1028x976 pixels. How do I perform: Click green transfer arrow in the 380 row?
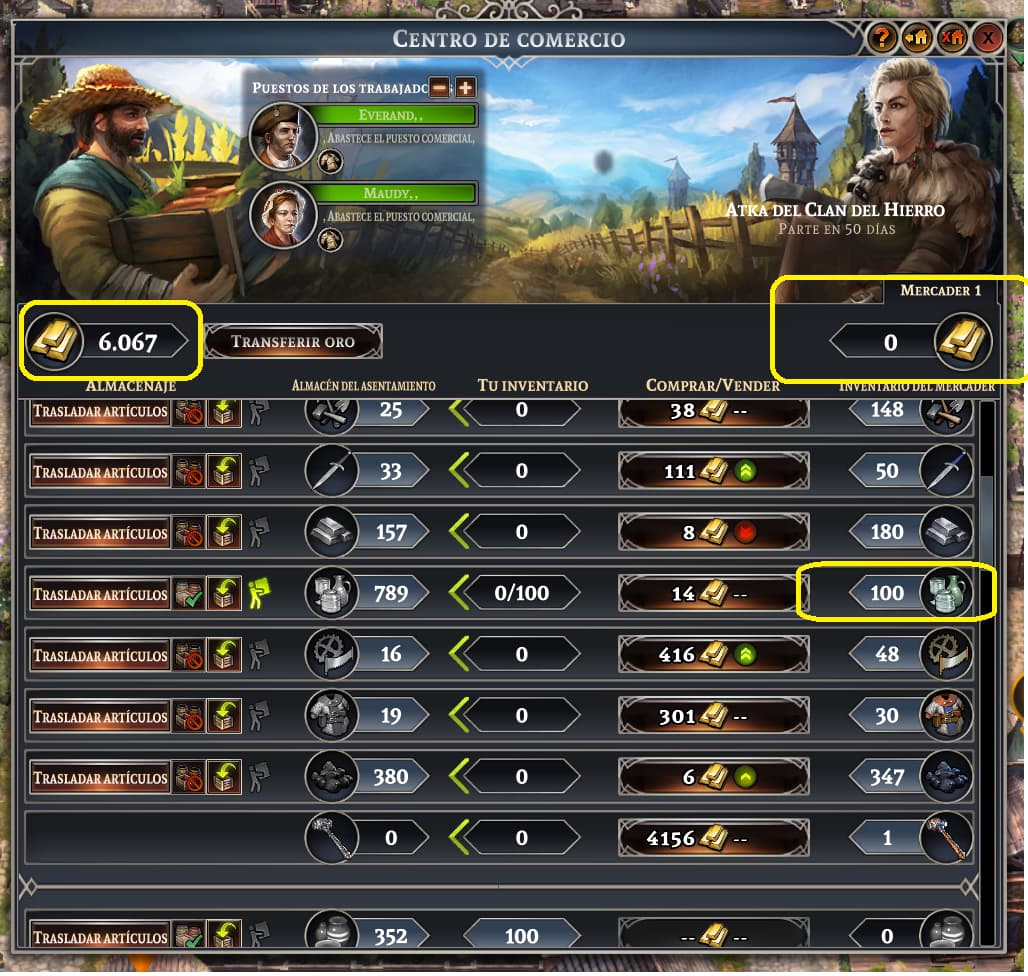click(460, 777)
